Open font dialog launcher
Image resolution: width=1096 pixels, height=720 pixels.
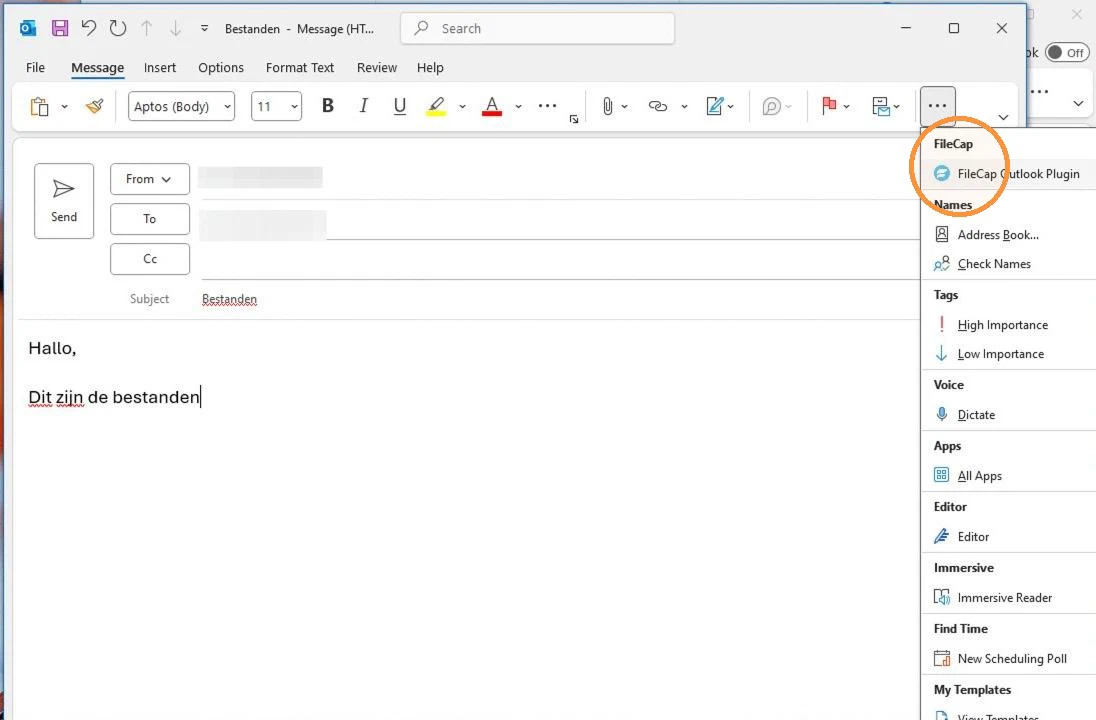pyautogui.click(x=574, y=120)
